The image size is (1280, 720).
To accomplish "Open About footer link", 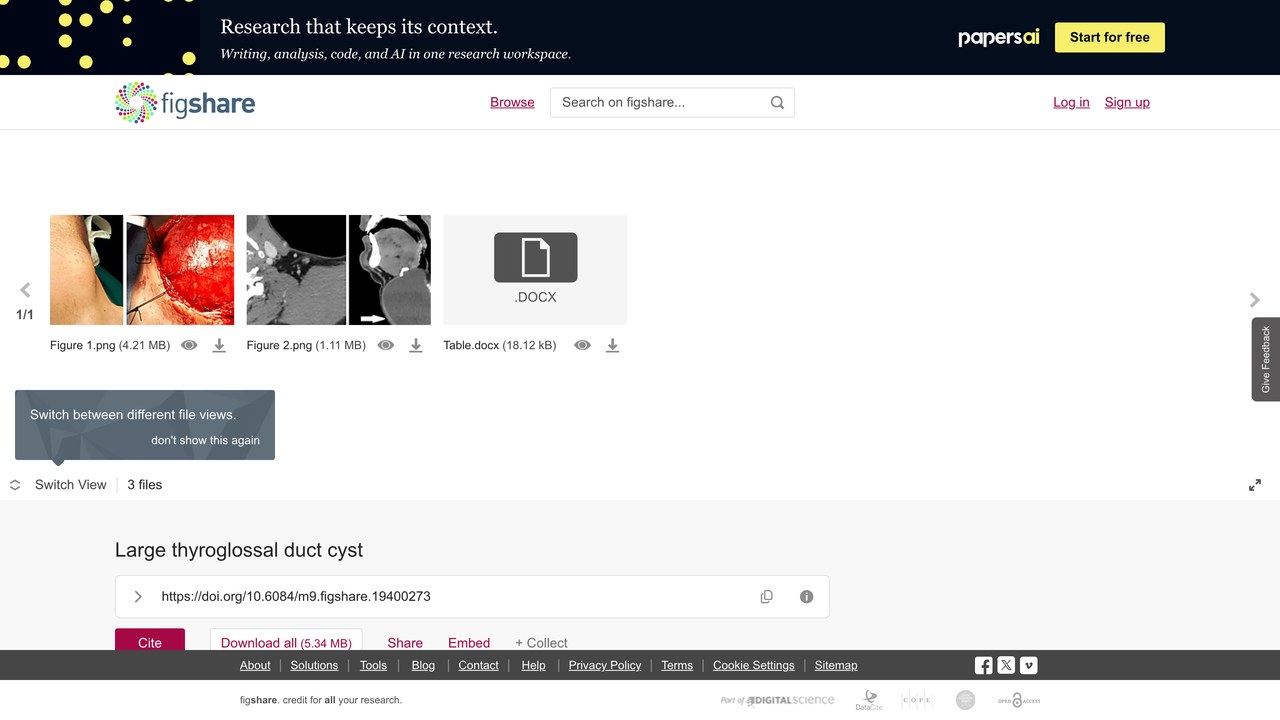I will [255, 665].
